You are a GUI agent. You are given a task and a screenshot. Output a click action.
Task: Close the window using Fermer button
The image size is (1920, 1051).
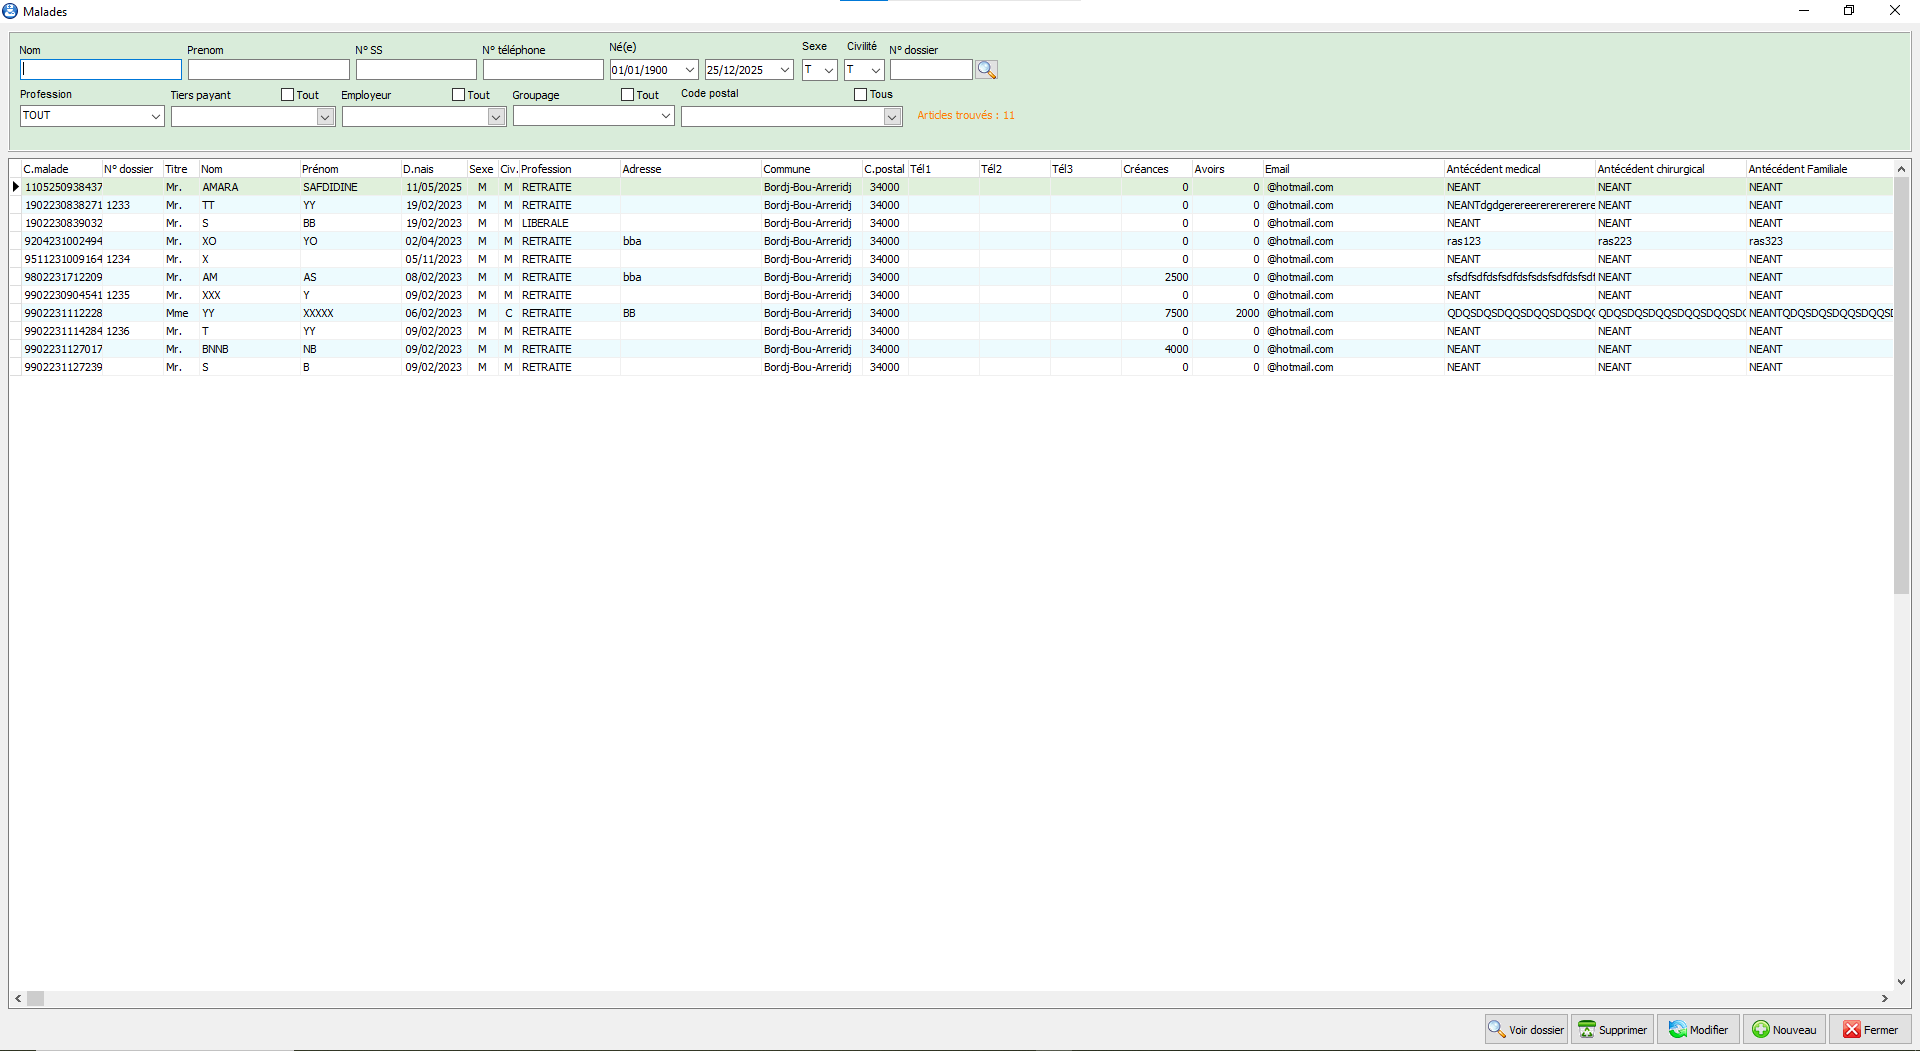tap(1870, 1029)
